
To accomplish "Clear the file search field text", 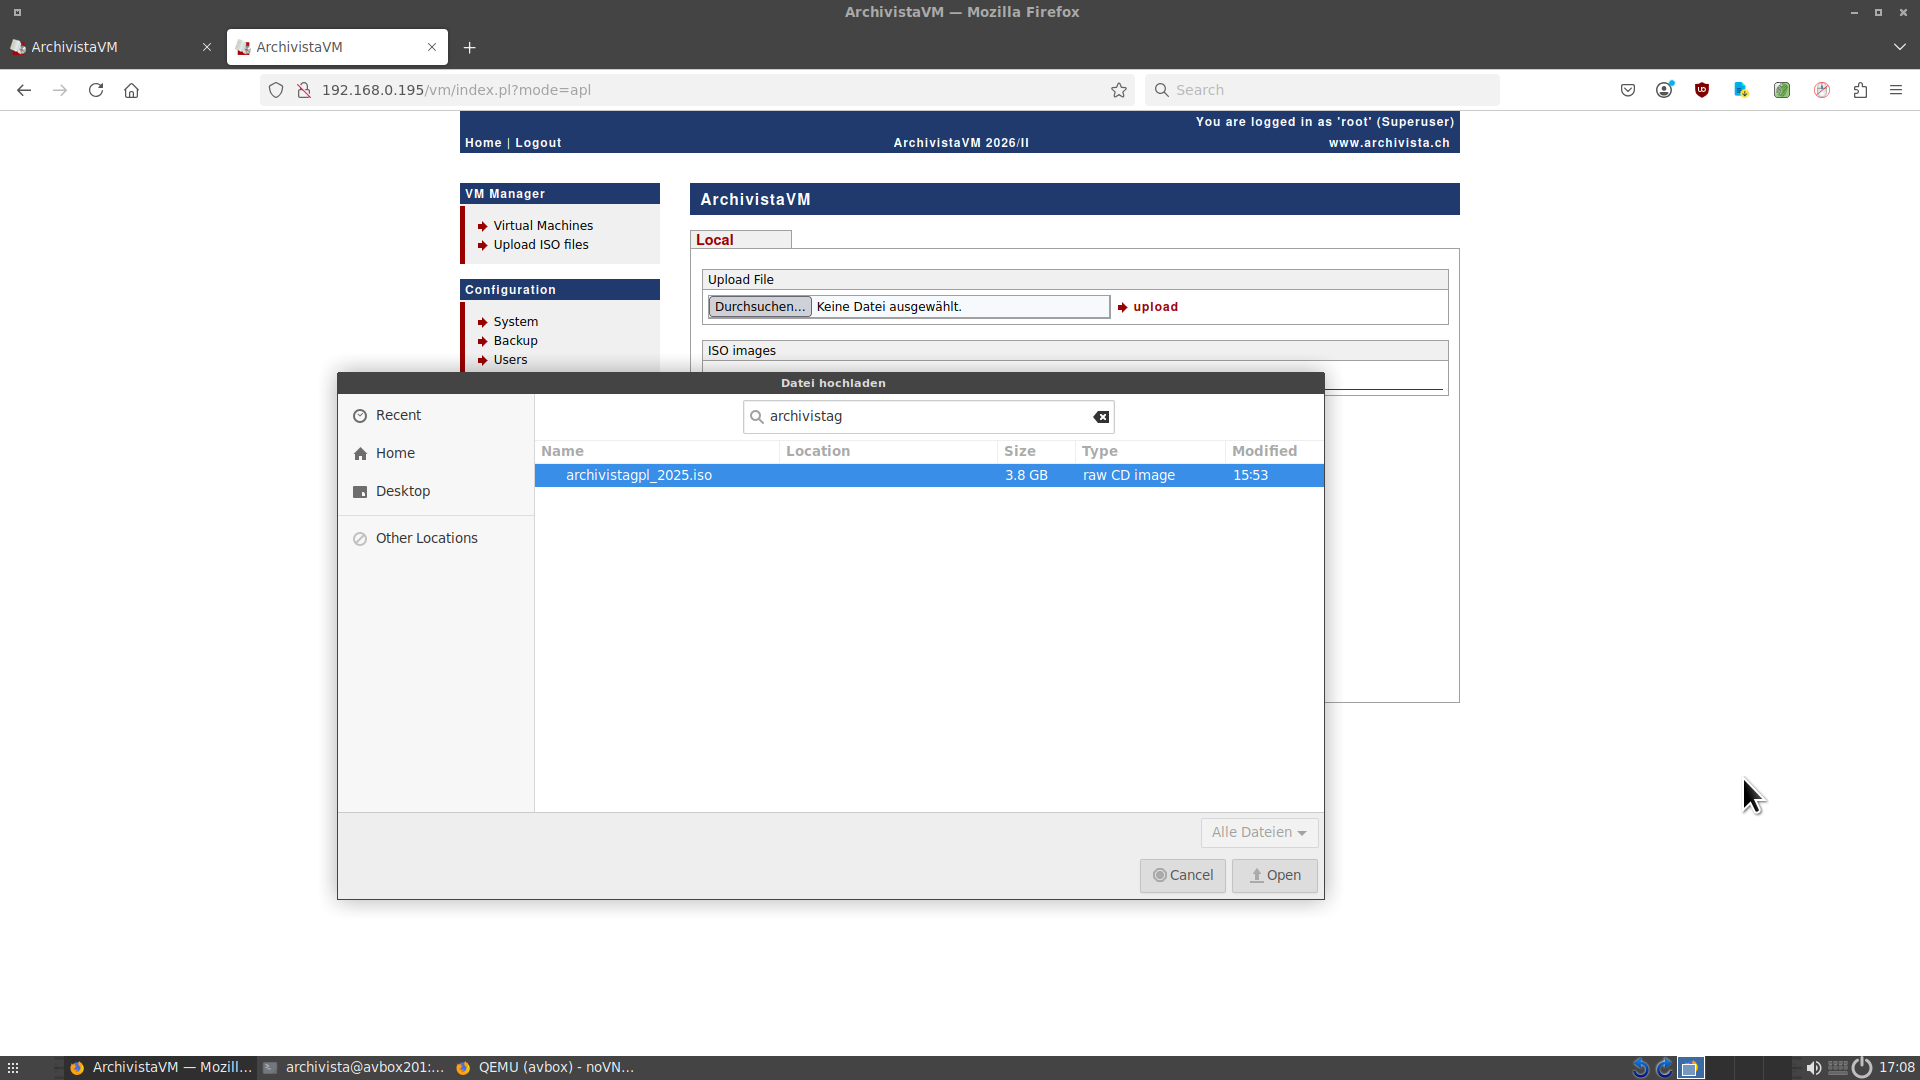I will tap(1101, 417).
